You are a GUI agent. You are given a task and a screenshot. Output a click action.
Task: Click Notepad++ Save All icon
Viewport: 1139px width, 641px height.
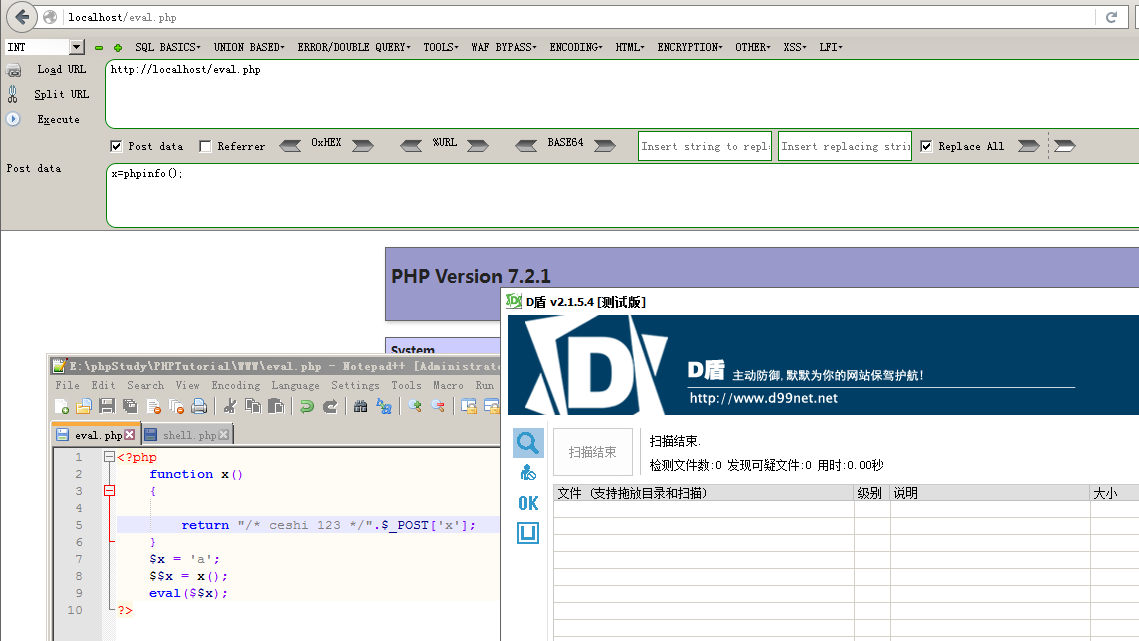(130, 406)
